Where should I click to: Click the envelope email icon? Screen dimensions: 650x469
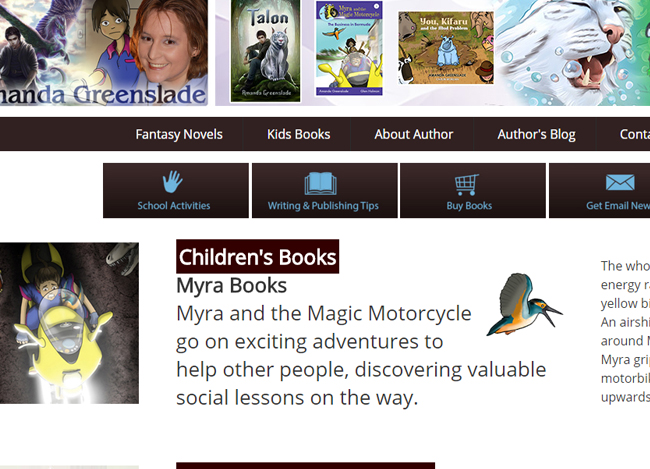pyautogui.click(x=620, y=183)
